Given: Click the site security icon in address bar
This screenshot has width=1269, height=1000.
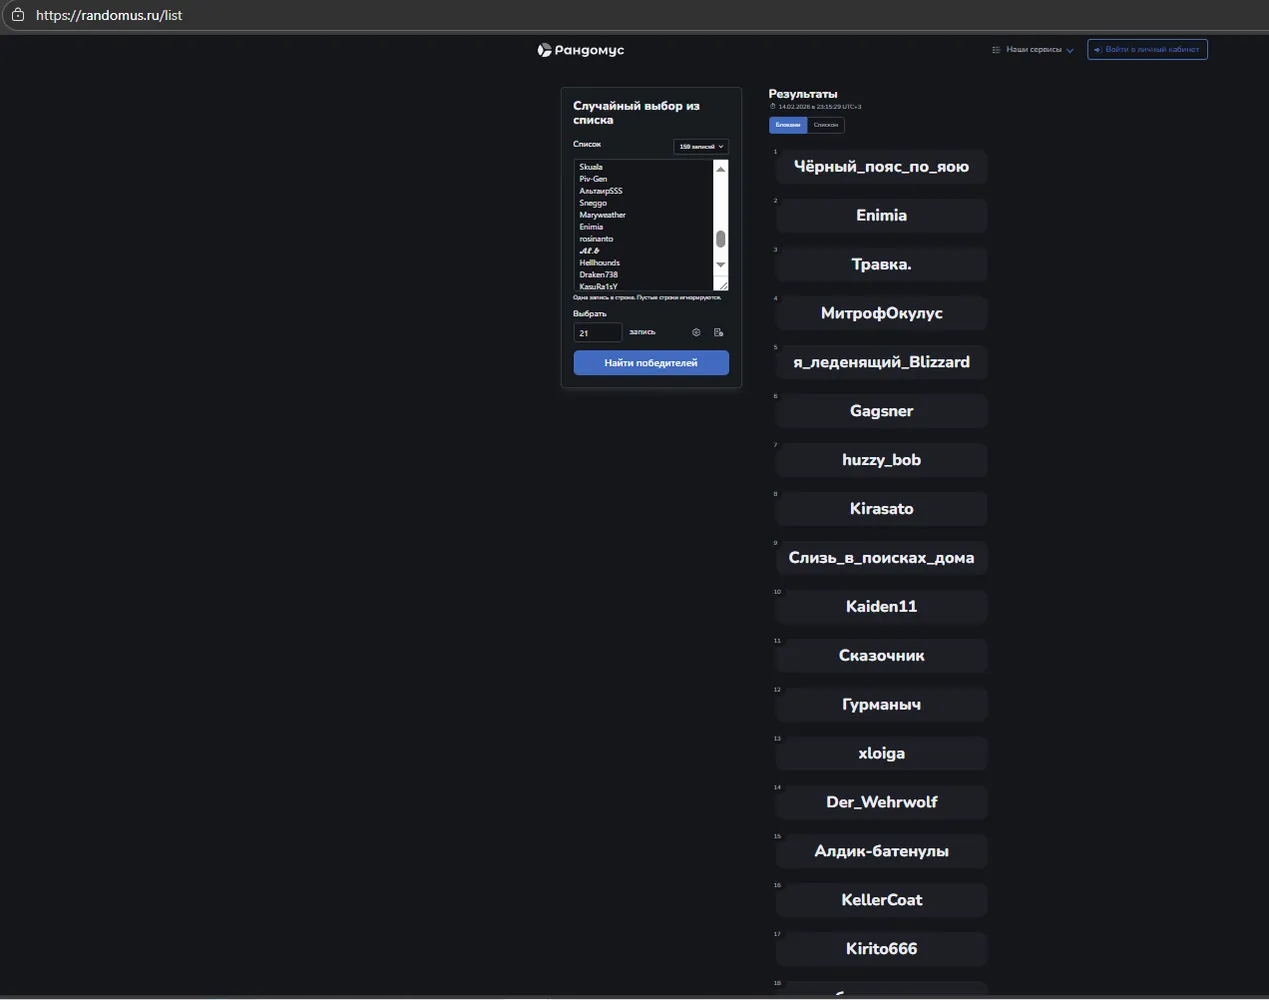Looking at the screenshot, I should [x=17, y=15].
